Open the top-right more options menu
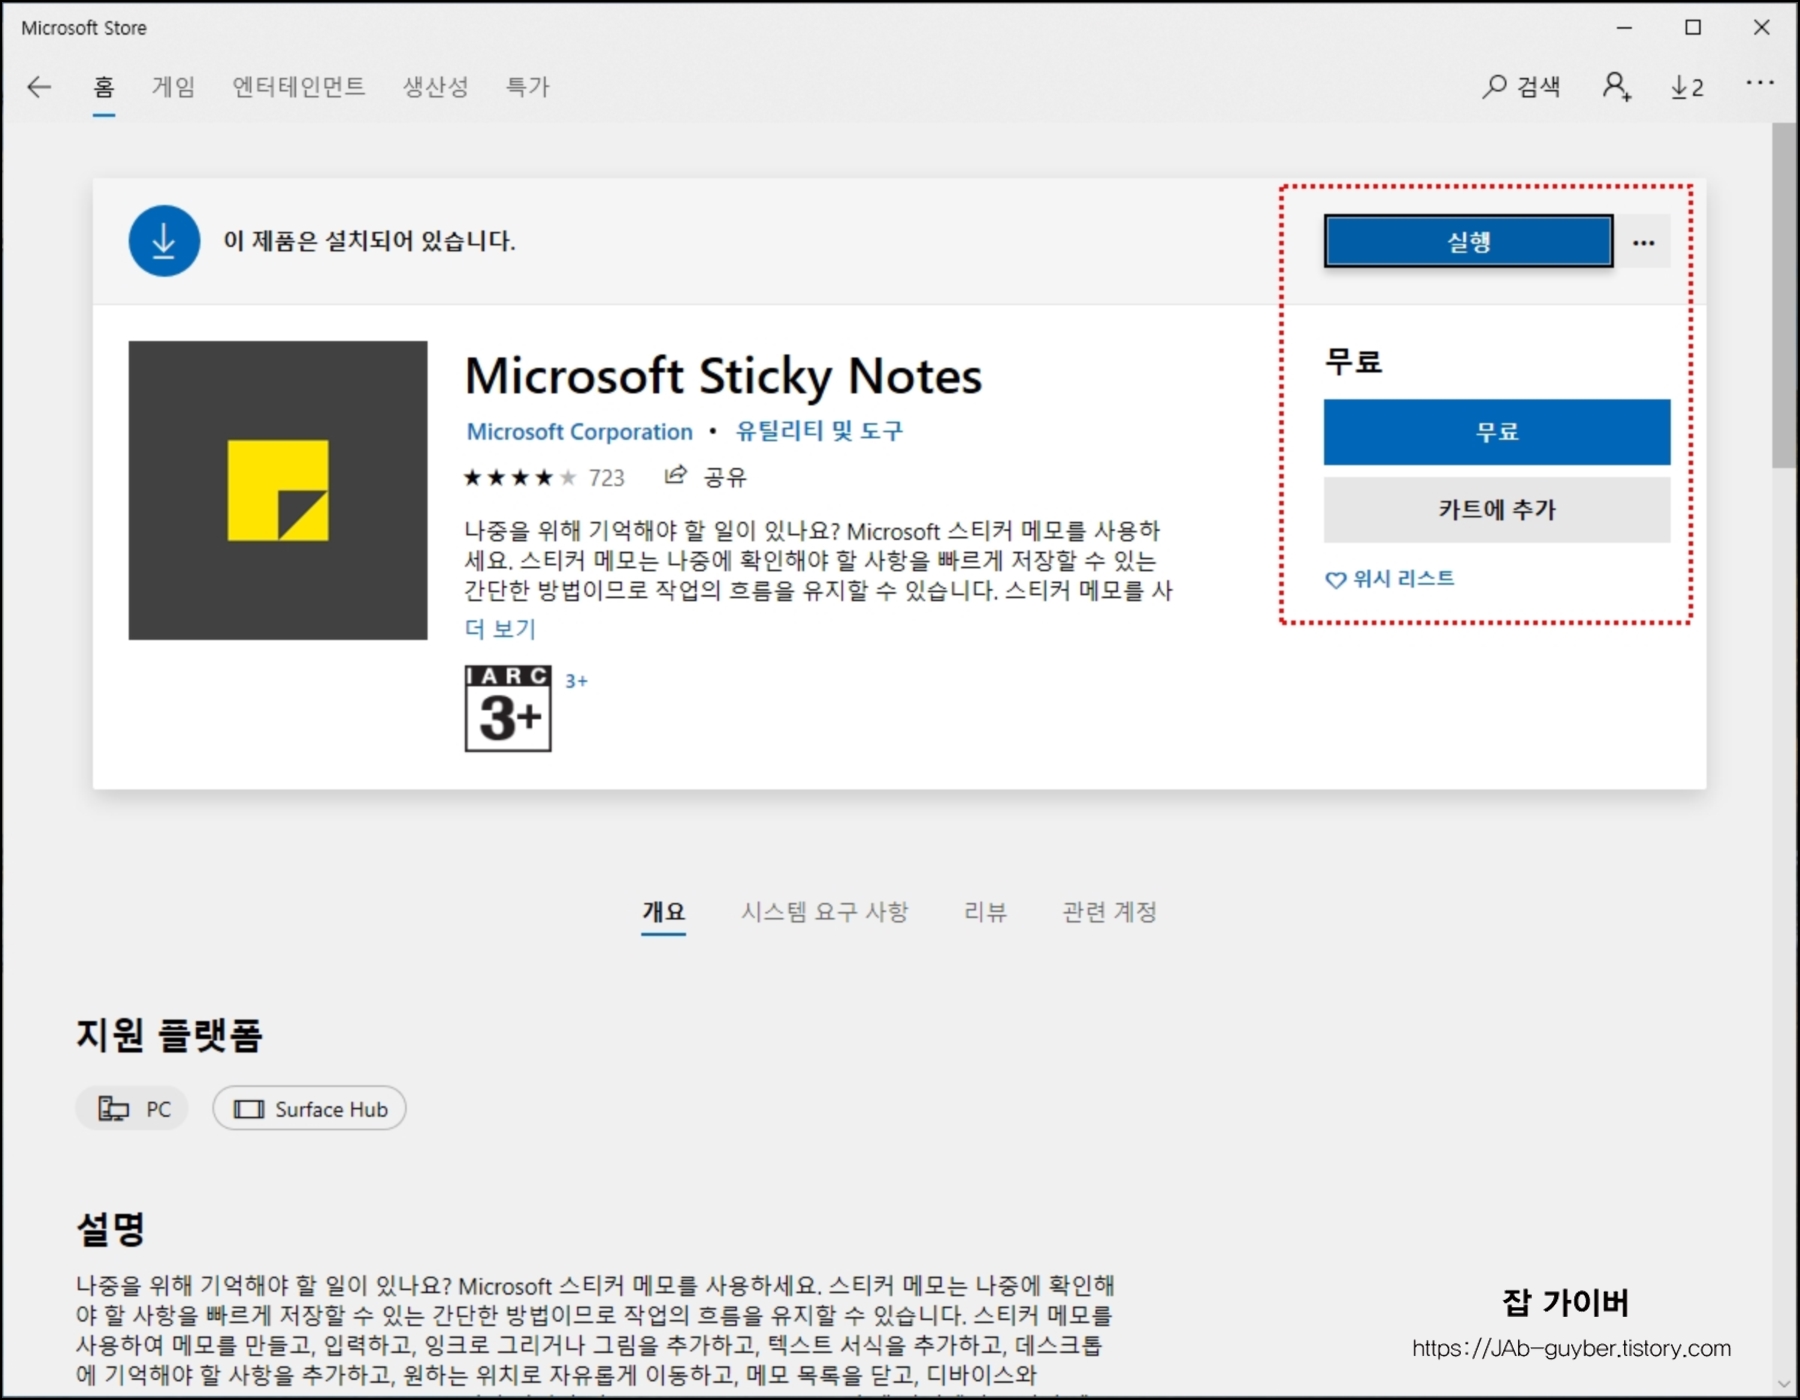The width and height of the screenshot is (1800, 1400). [x=1759, y=83]
